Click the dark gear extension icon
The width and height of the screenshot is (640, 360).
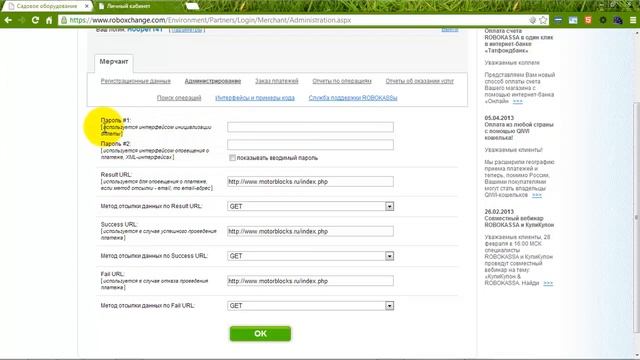point(603,20)
